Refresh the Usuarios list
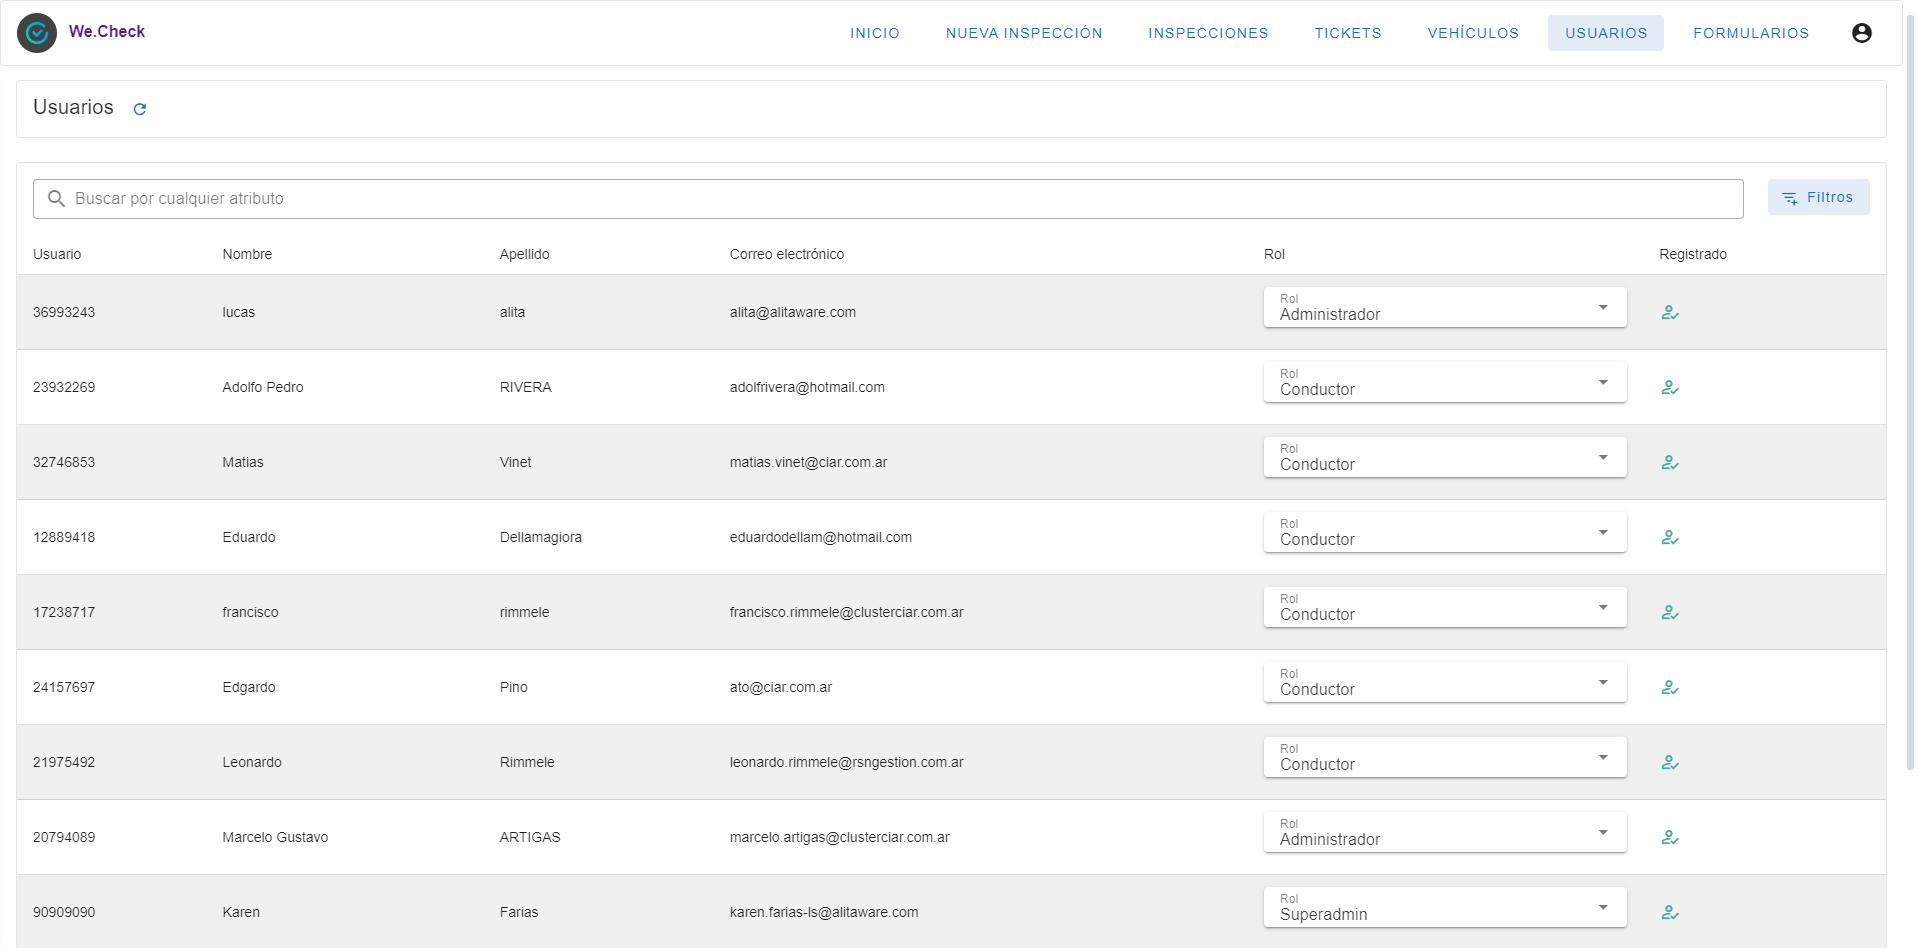Viewport: 1918px width, 948px height. (x=140, y=109)
